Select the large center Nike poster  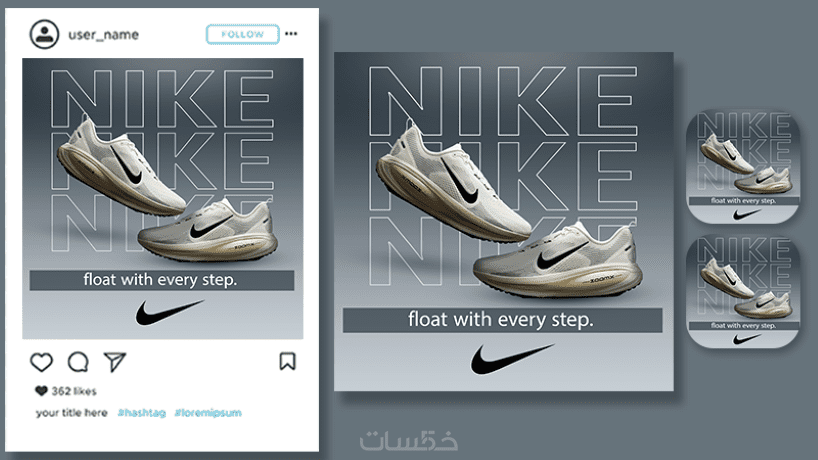pos(504,222)
